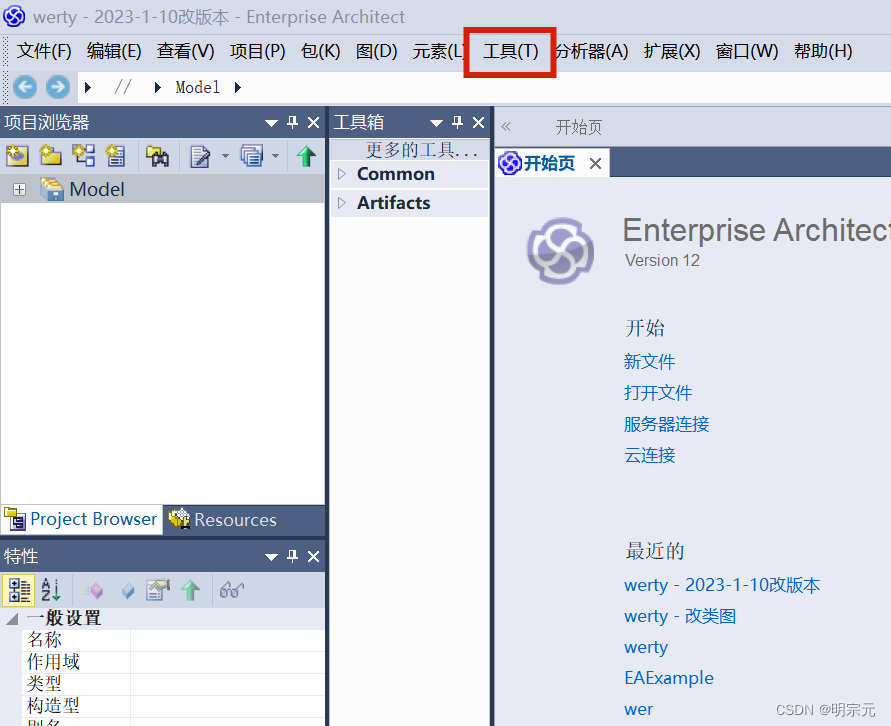Image resolution: width=891 pixels, height=726 pixels.
Task: Open the 扩展(X) menu
Action: (672, 51)
